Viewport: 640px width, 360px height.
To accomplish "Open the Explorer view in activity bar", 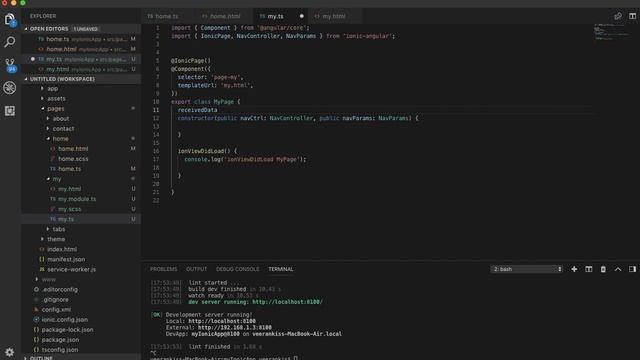I will [x=10, y=19].
